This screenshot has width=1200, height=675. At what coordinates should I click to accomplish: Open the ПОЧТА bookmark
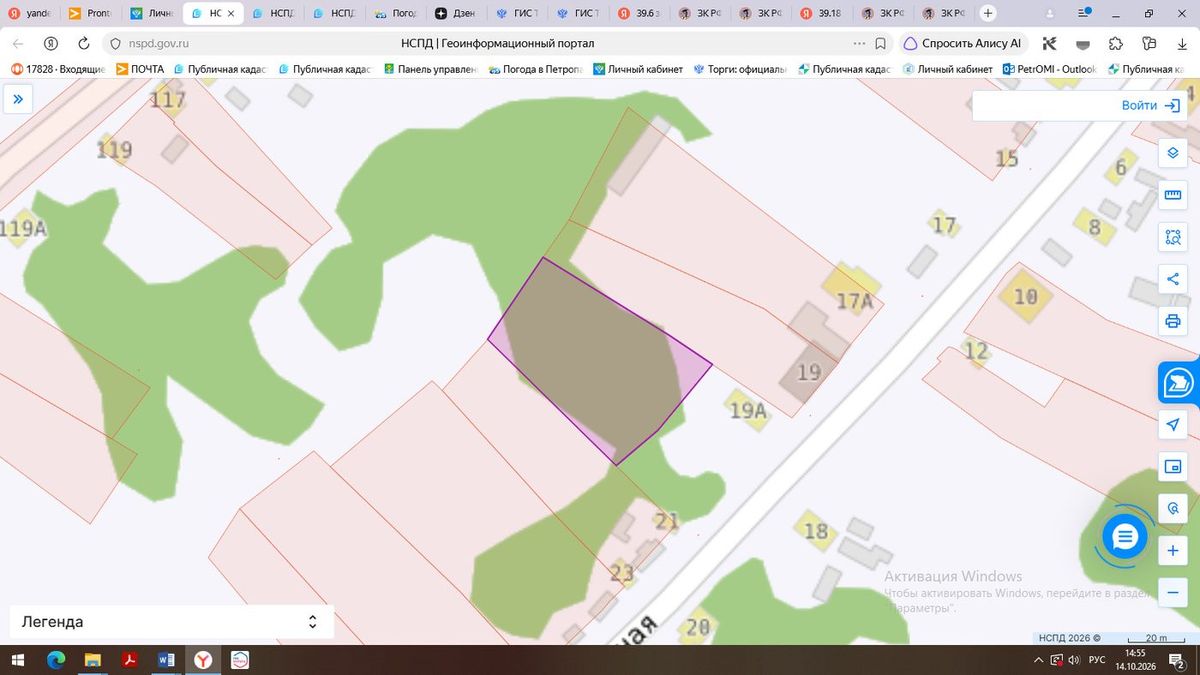click(139, 69)
